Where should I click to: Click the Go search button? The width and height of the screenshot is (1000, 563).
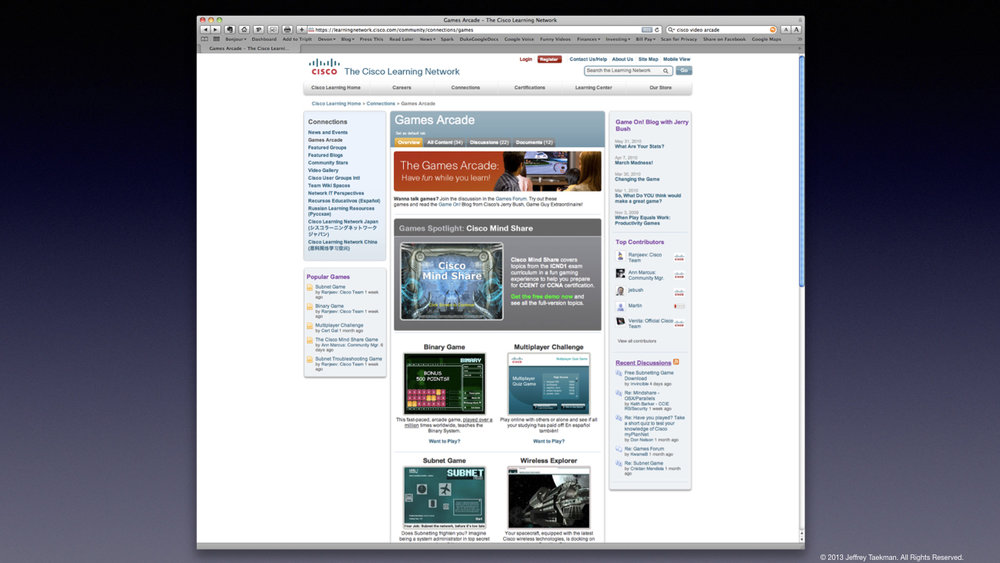coord(684,71)
